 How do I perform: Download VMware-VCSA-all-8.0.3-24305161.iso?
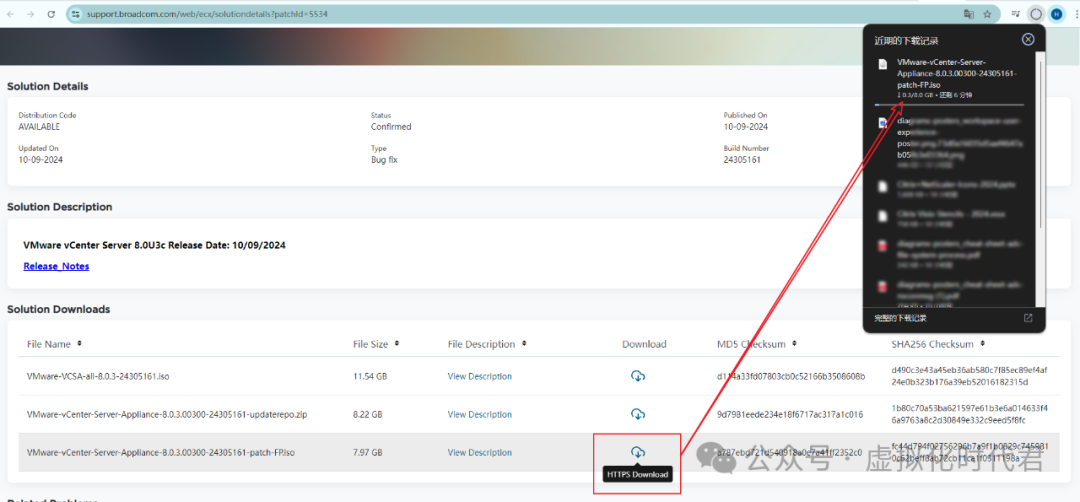pos(638,376)
